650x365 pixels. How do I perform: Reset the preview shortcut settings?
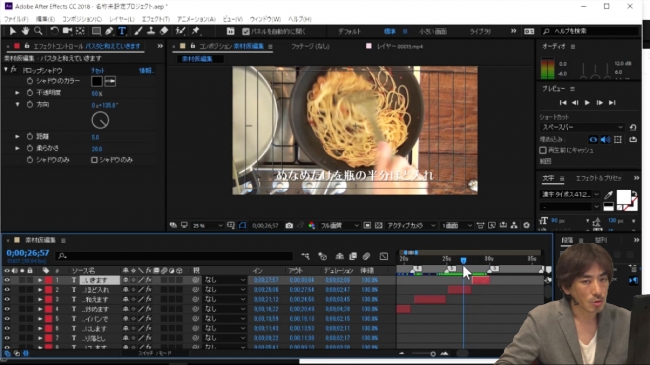tap(633, 127)
